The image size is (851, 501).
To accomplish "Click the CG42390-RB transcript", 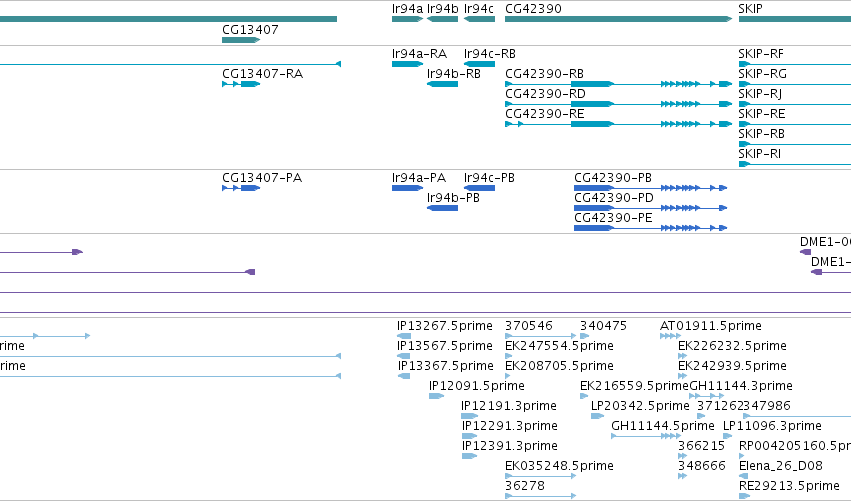I will click(619, 84).
